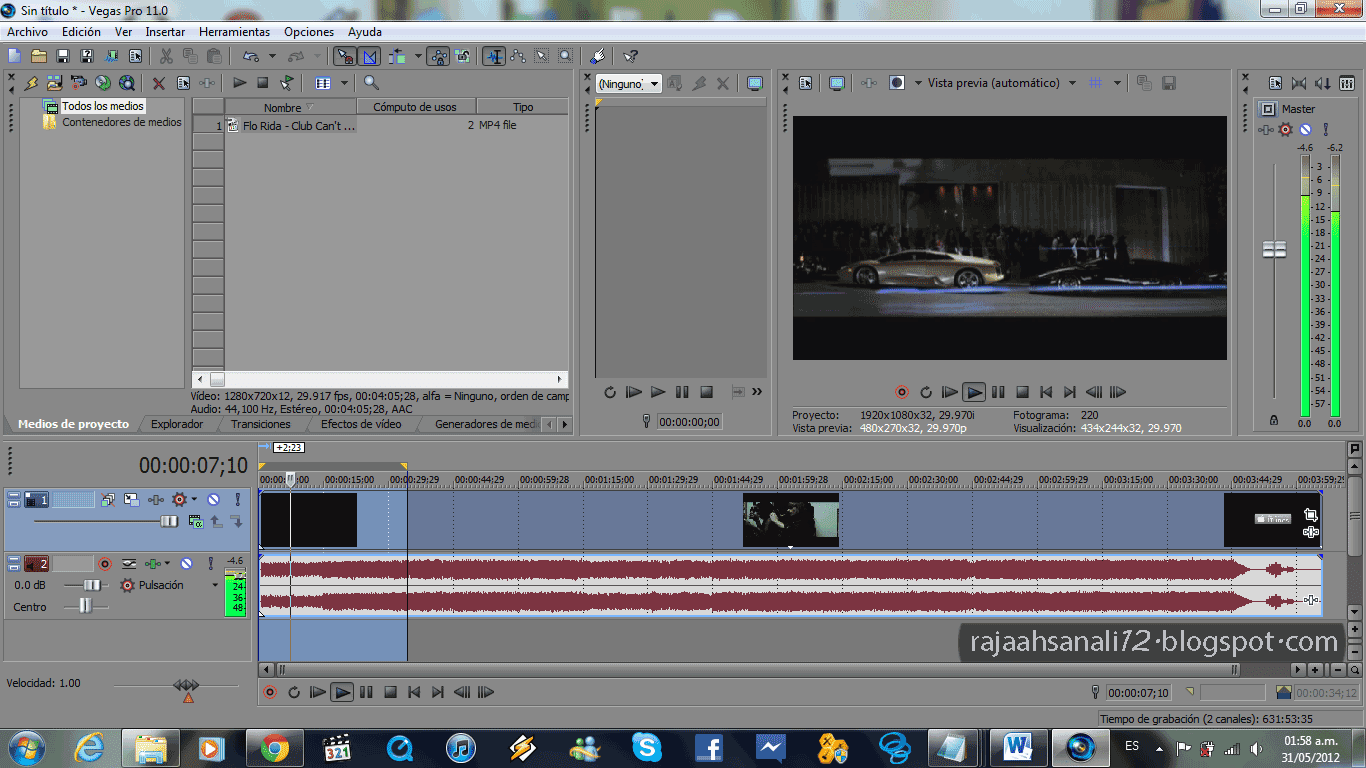
Task: Click the Undo arrow icon
Action: coord(250,56)
